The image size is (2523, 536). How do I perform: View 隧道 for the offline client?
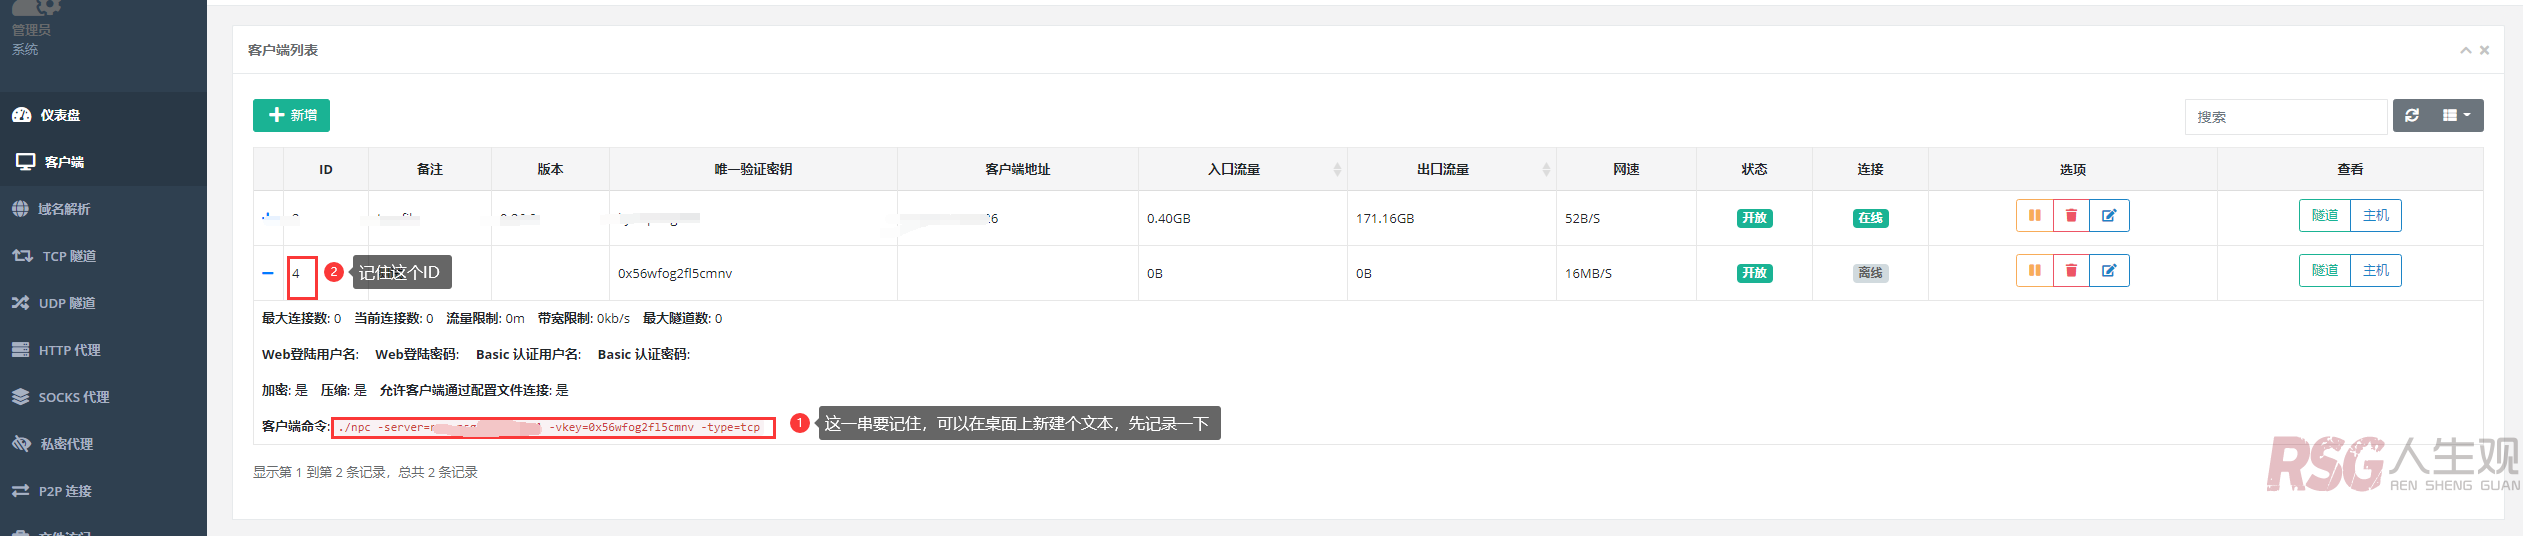pyautogui.click(x=2324, y=270)
